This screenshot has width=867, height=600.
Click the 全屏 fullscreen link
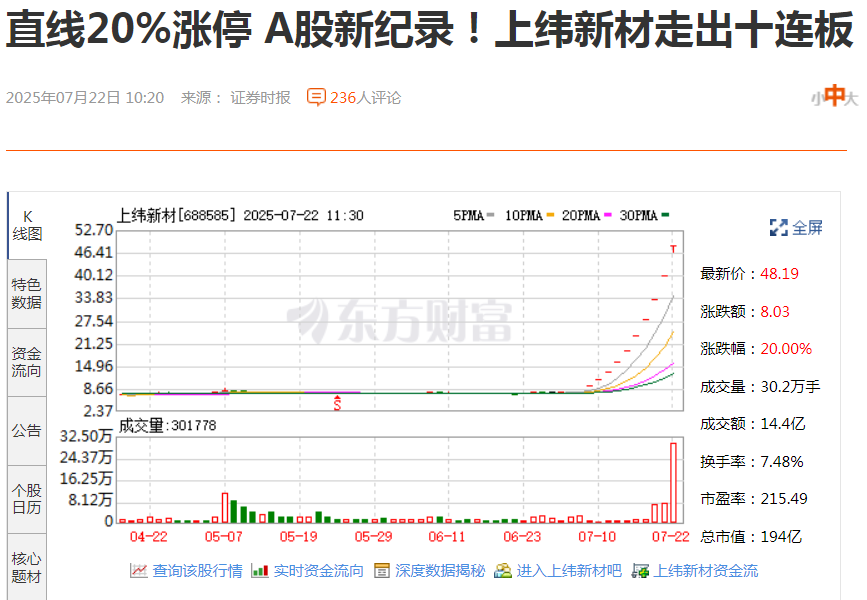click(807, 227)
